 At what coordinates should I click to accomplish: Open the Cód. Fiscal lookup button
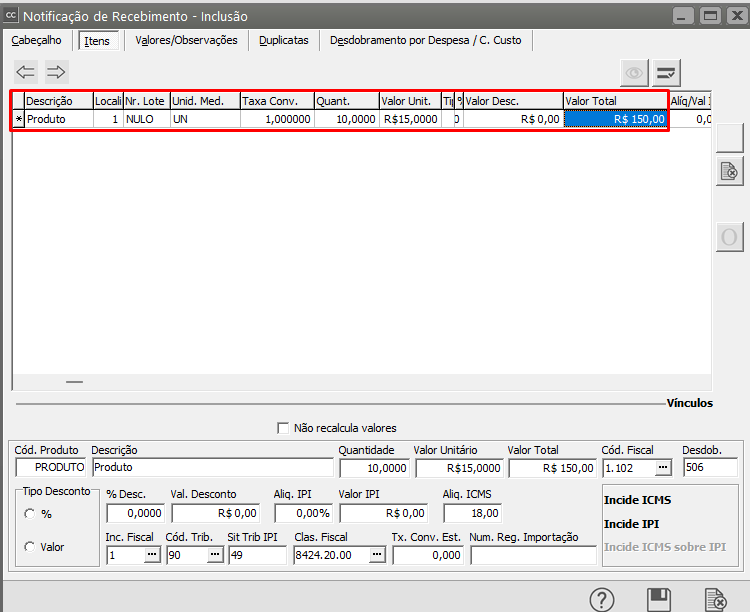pyautogui.click(x=662, y=468)
